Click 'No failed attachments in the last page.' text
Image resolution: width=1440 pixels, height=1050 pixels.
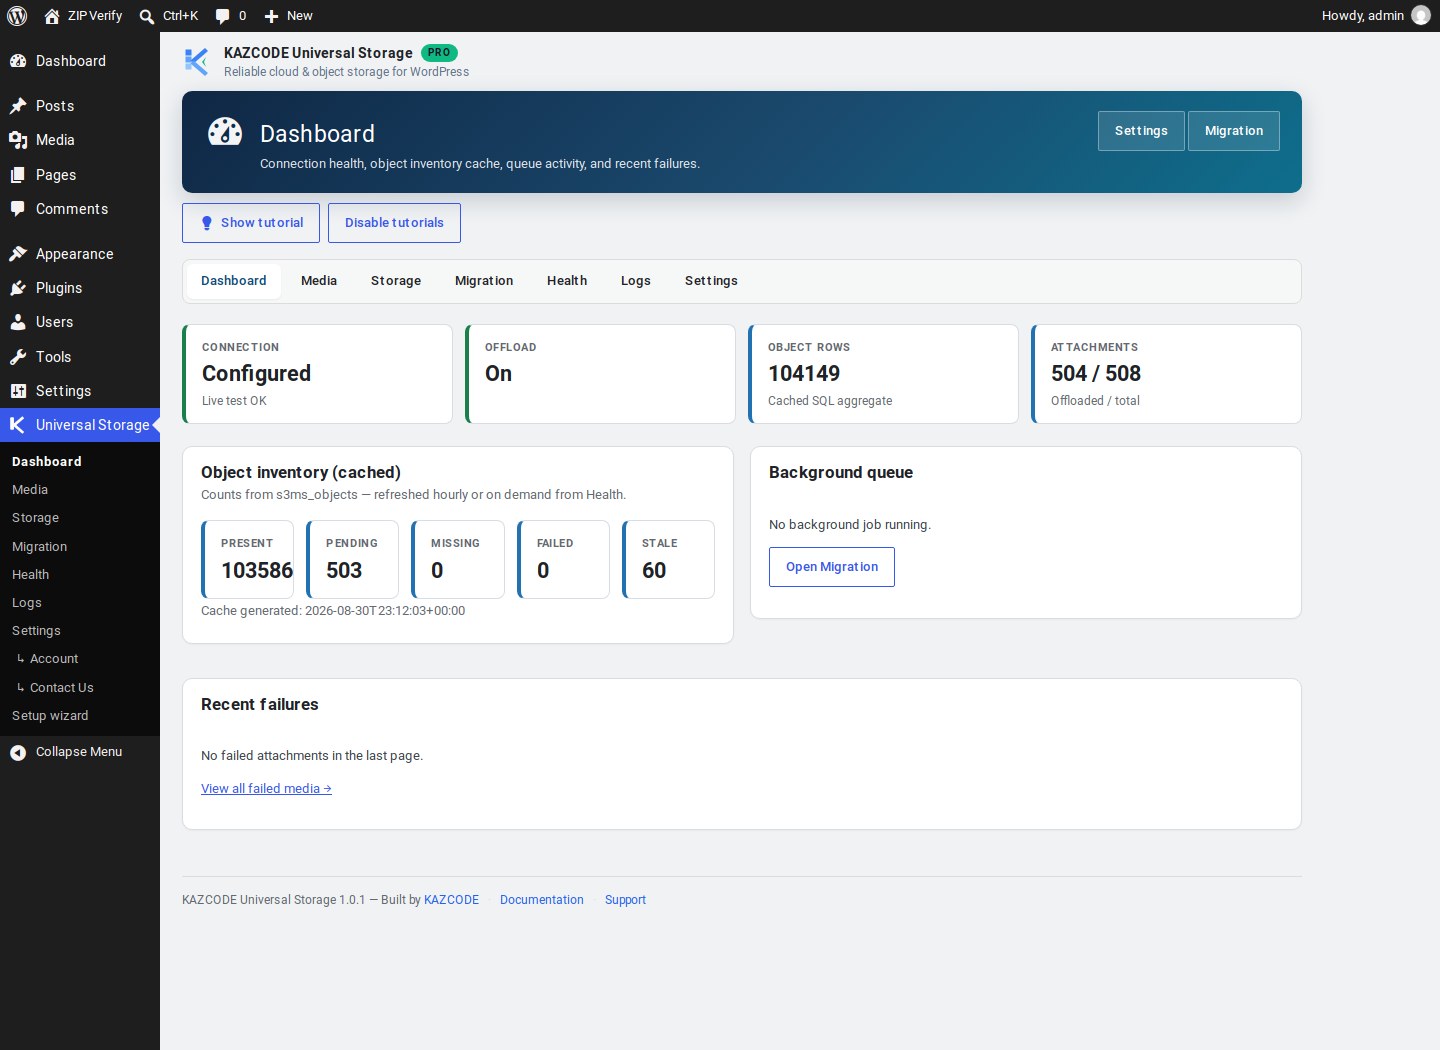click(x=312, y=756)
